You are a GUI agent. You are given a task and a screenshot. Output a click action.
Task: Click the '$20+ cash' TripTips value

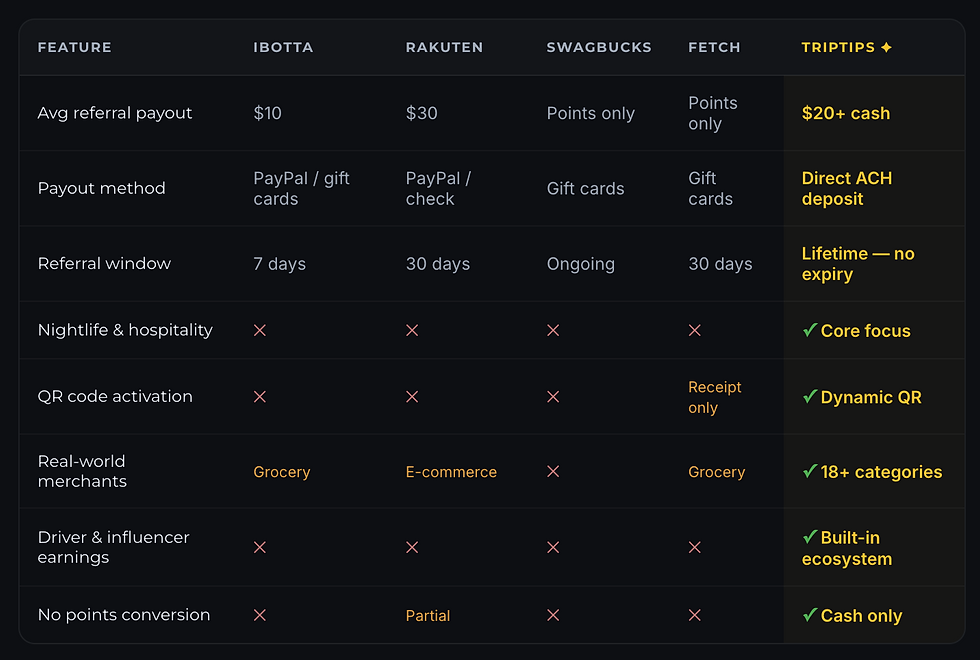pyautogui.click(x=846, y=113)
